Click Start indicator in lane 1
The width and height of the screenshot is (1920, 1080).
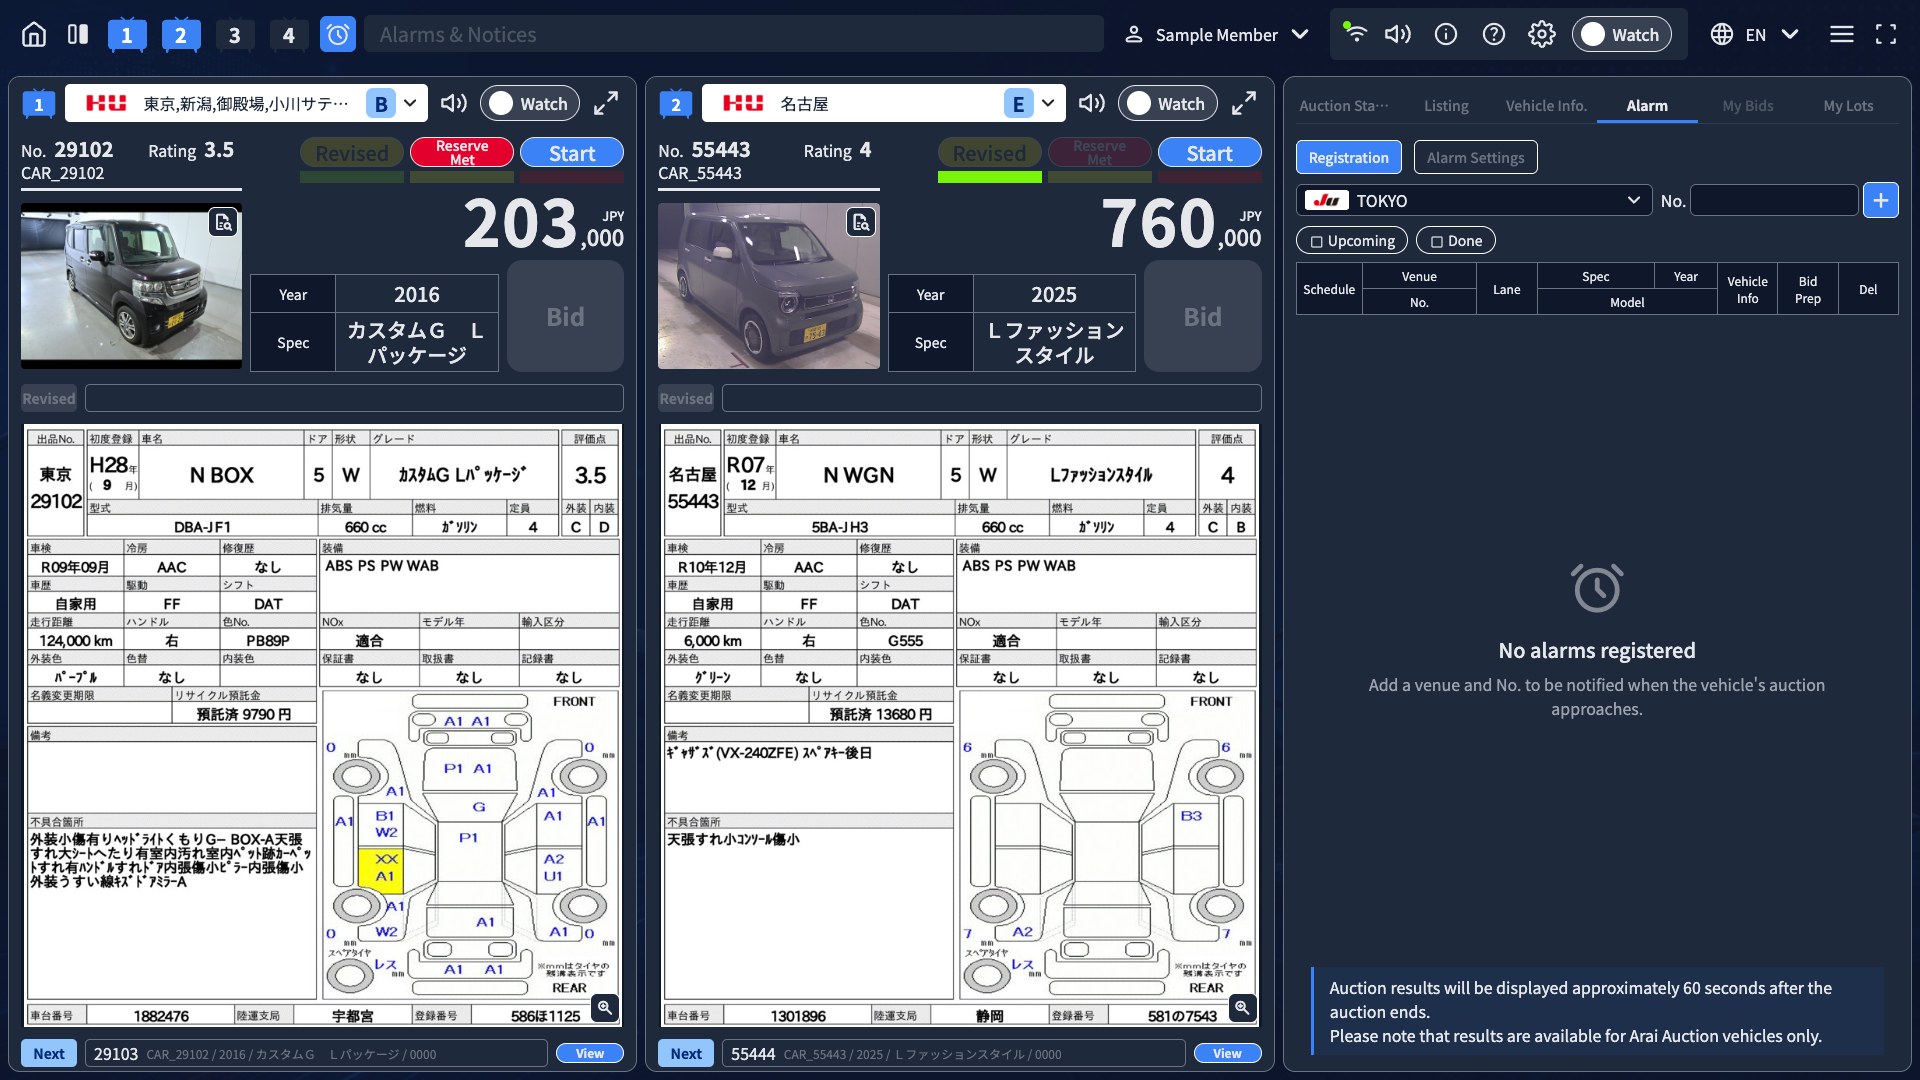click(571, 153)
